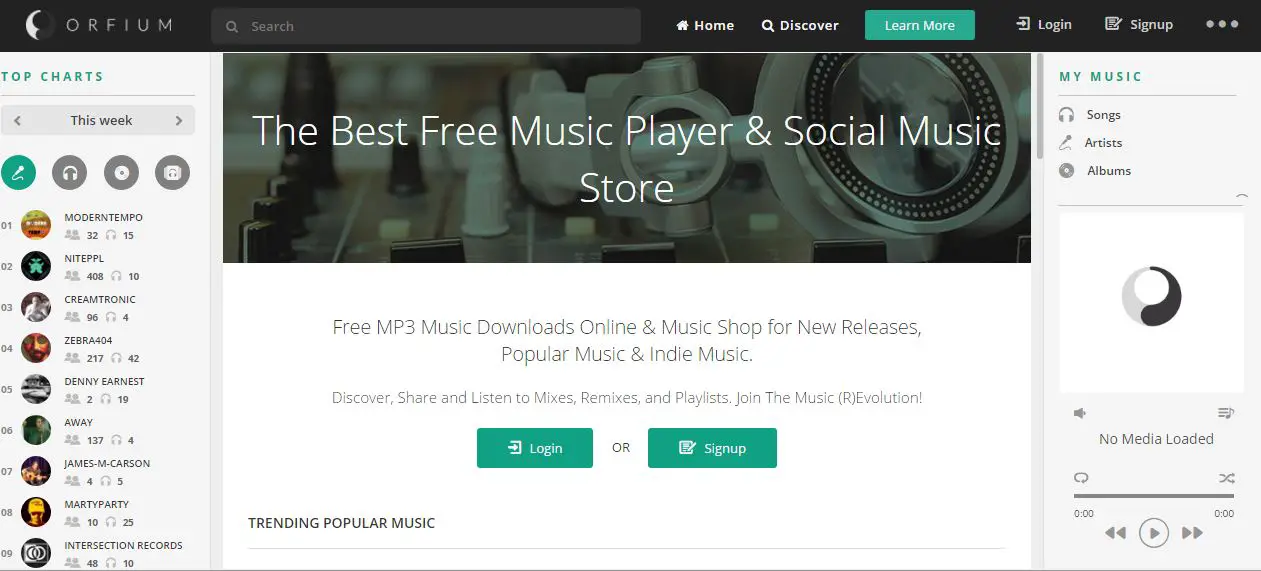Select the headphones songs chart icon
Image resolution: width=1261 pixels, height=571 pixels.
tap(70, 173)
